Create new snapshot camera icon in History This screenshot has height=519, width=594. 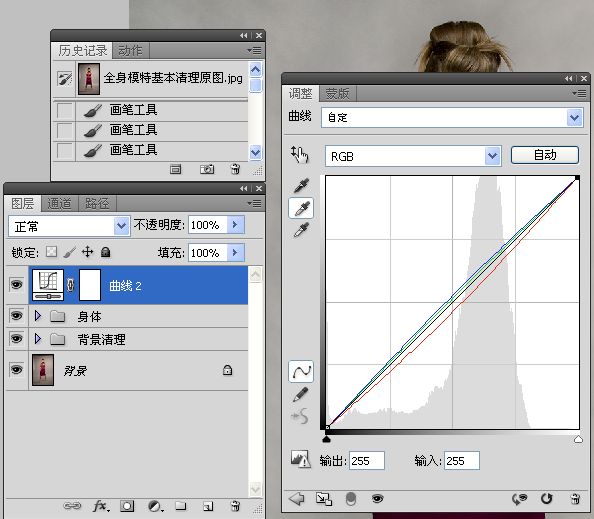[x=207, y=169]
